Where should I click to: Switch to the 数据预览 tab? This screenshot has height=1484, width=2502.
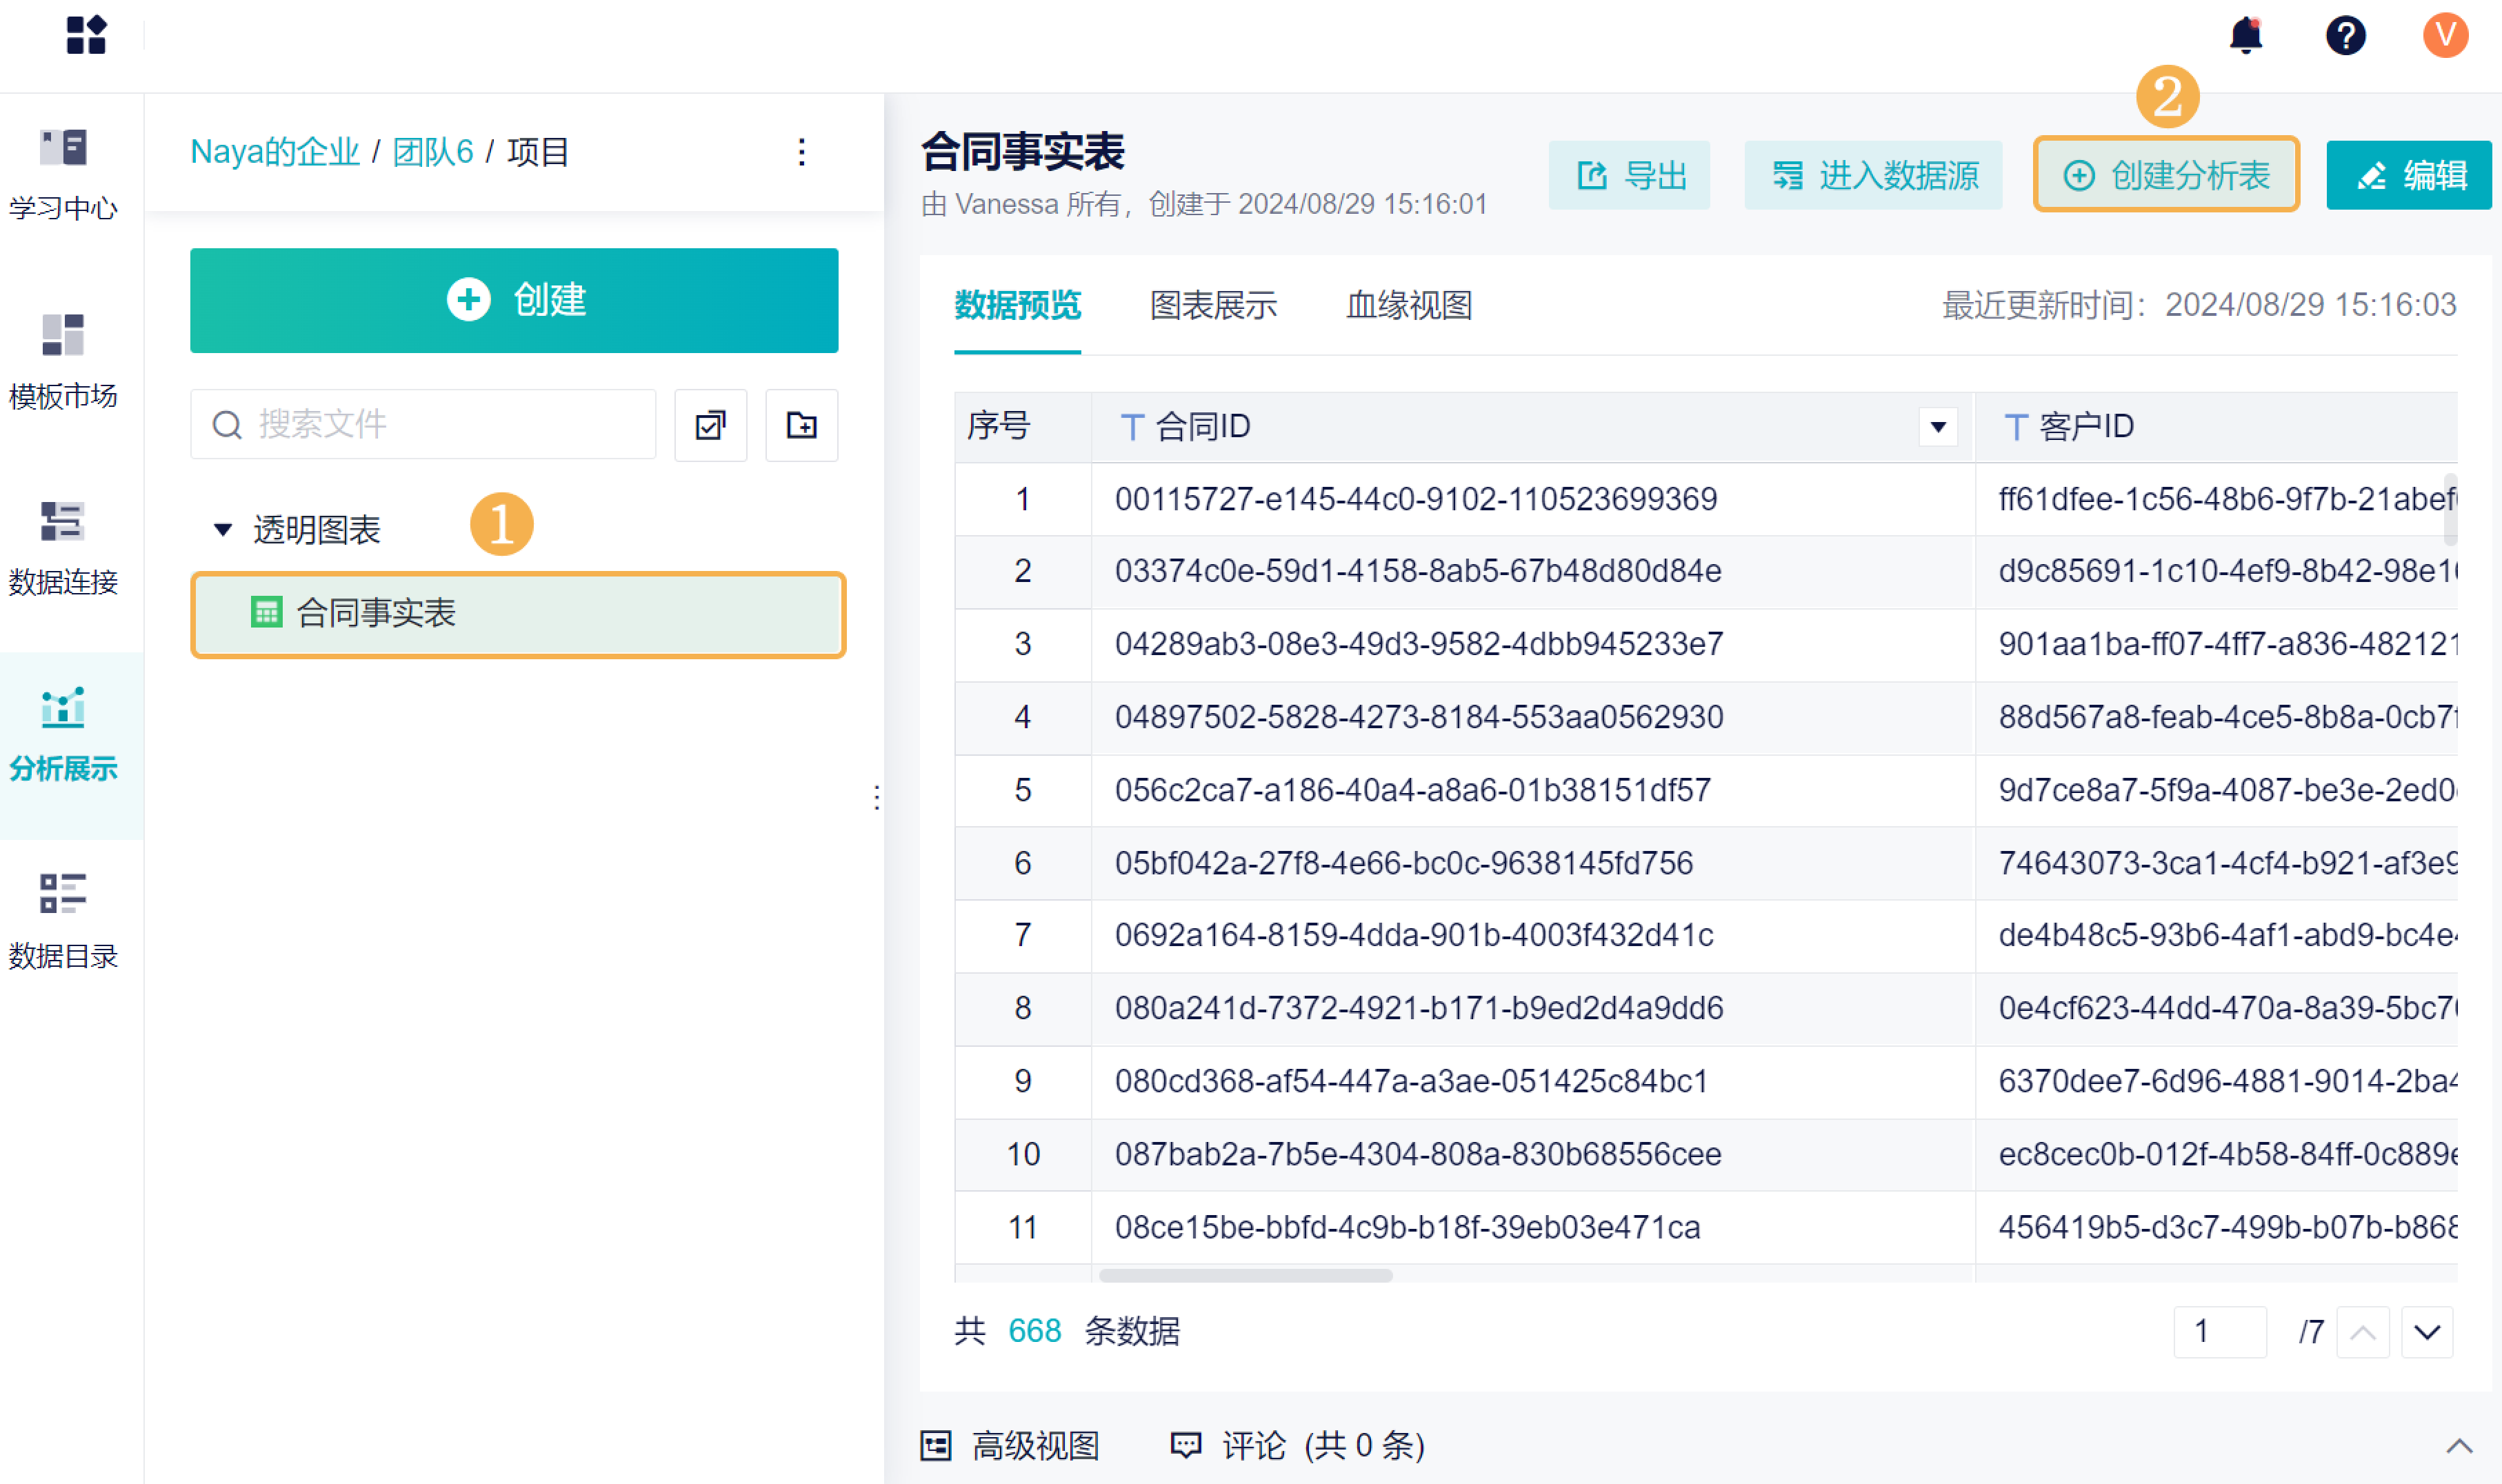1017,305
